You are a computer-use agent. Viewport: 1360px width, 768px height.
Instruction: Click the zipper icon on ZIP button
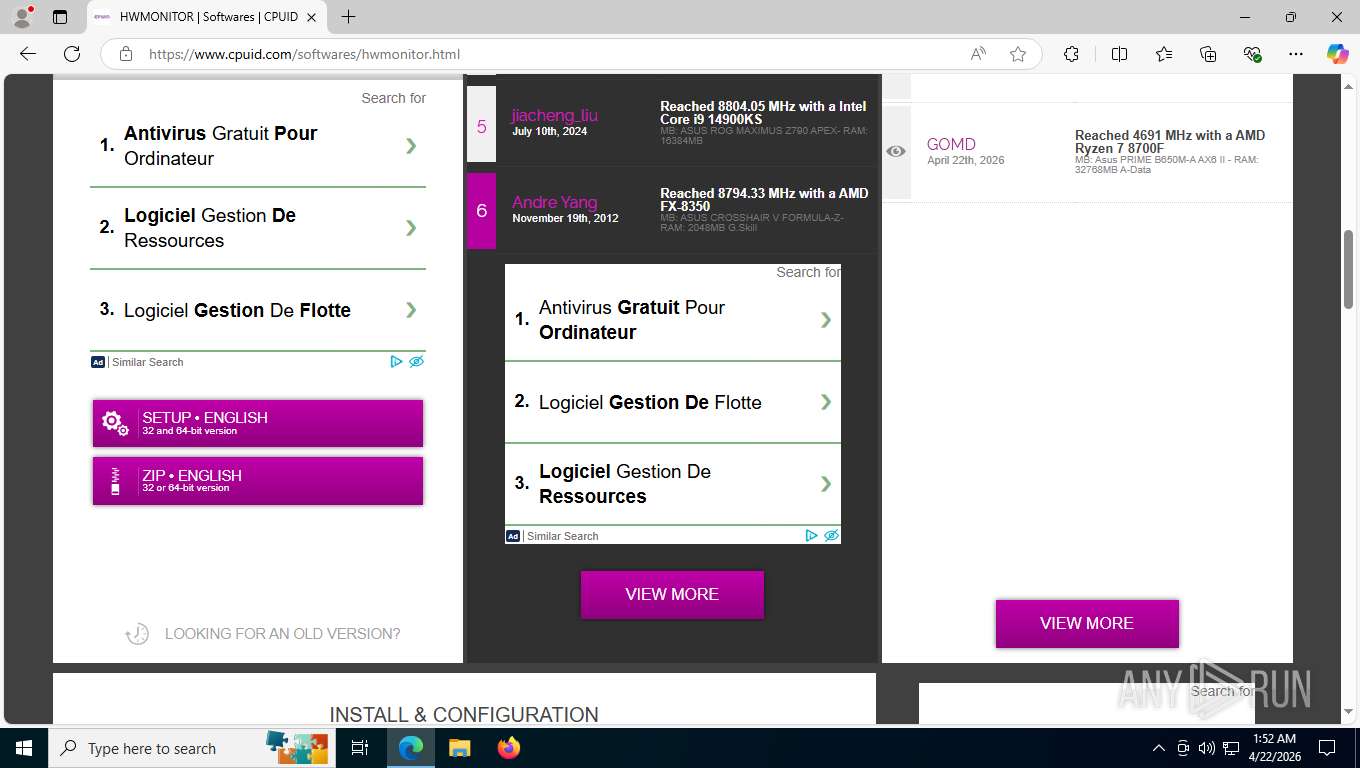115,481
